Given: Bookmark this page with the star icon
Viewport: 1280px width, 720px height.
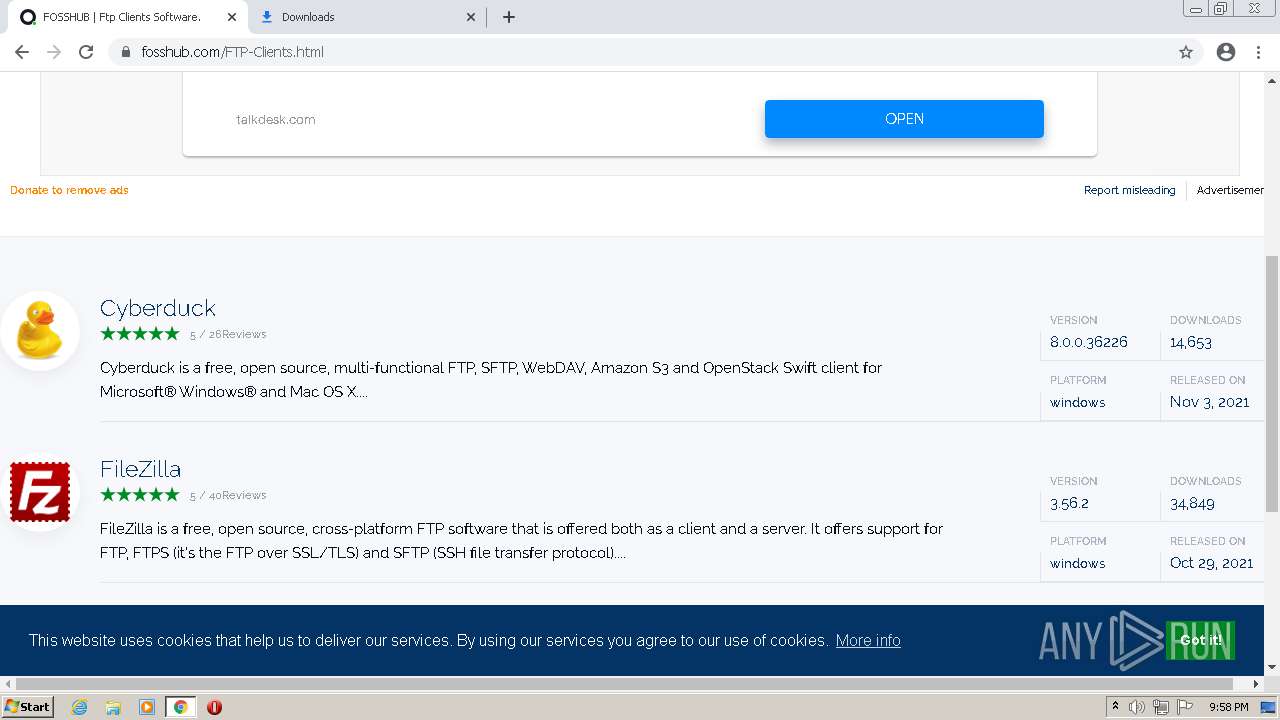Looking at the screenshot, I should tap(1186, 52).
